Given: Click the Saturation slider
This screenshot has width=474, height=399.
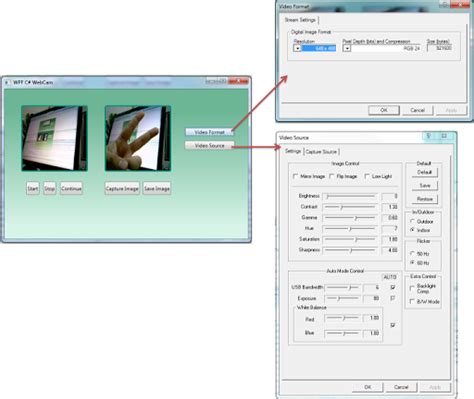Looking at the screenshot, I should tap(350, 239).
